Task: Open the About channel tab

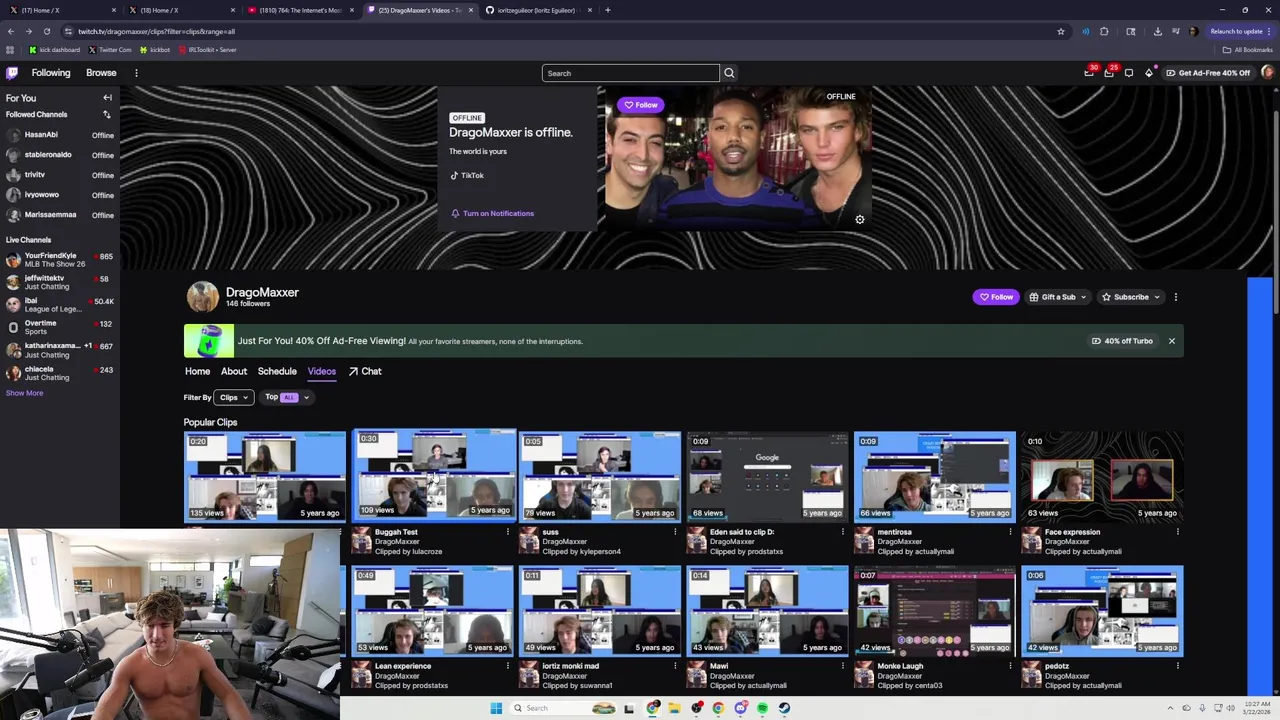Action: (234, 371)
